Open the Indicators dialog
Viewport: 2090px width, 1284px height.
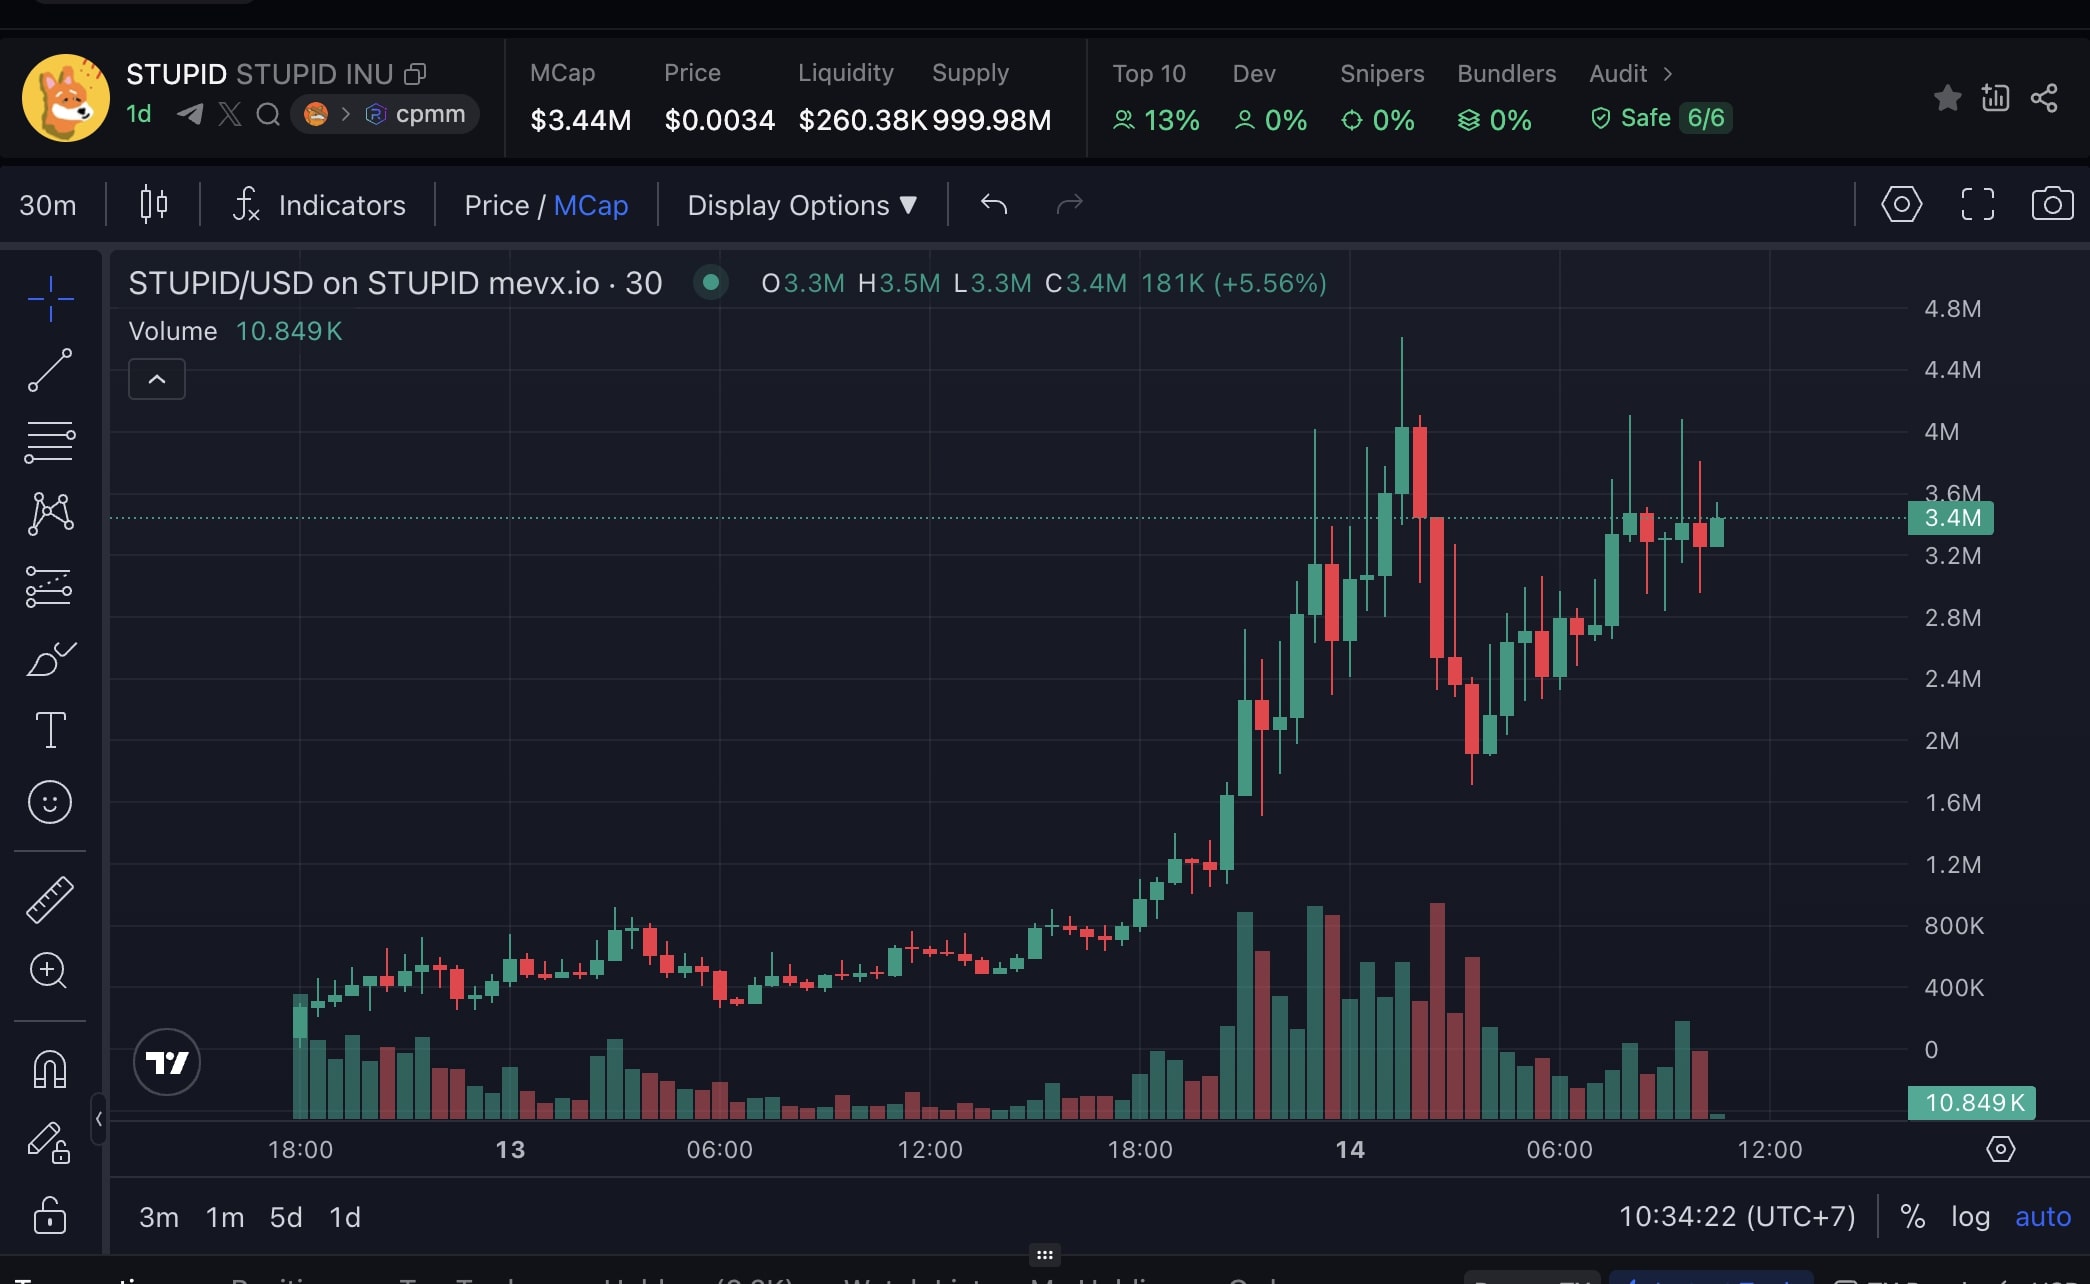(319, 205)
